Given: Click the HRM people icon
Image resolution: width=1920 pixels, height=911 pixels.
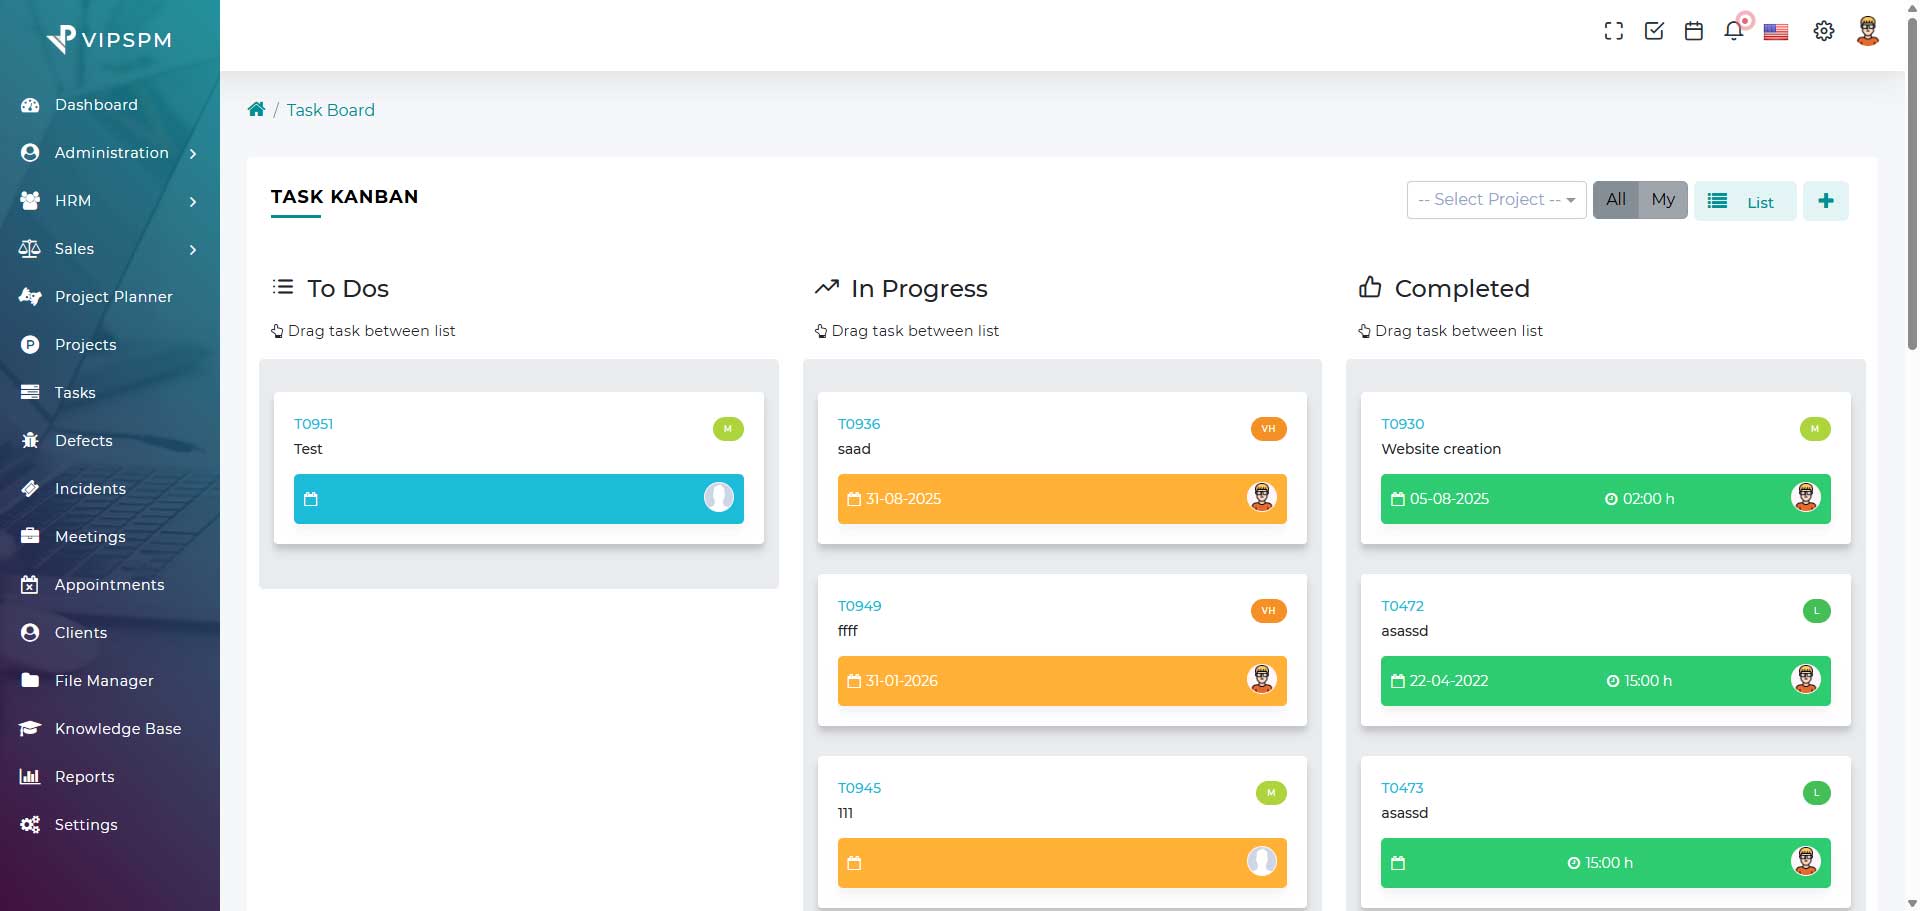Looking at the screenshot, I should (30, 201).
